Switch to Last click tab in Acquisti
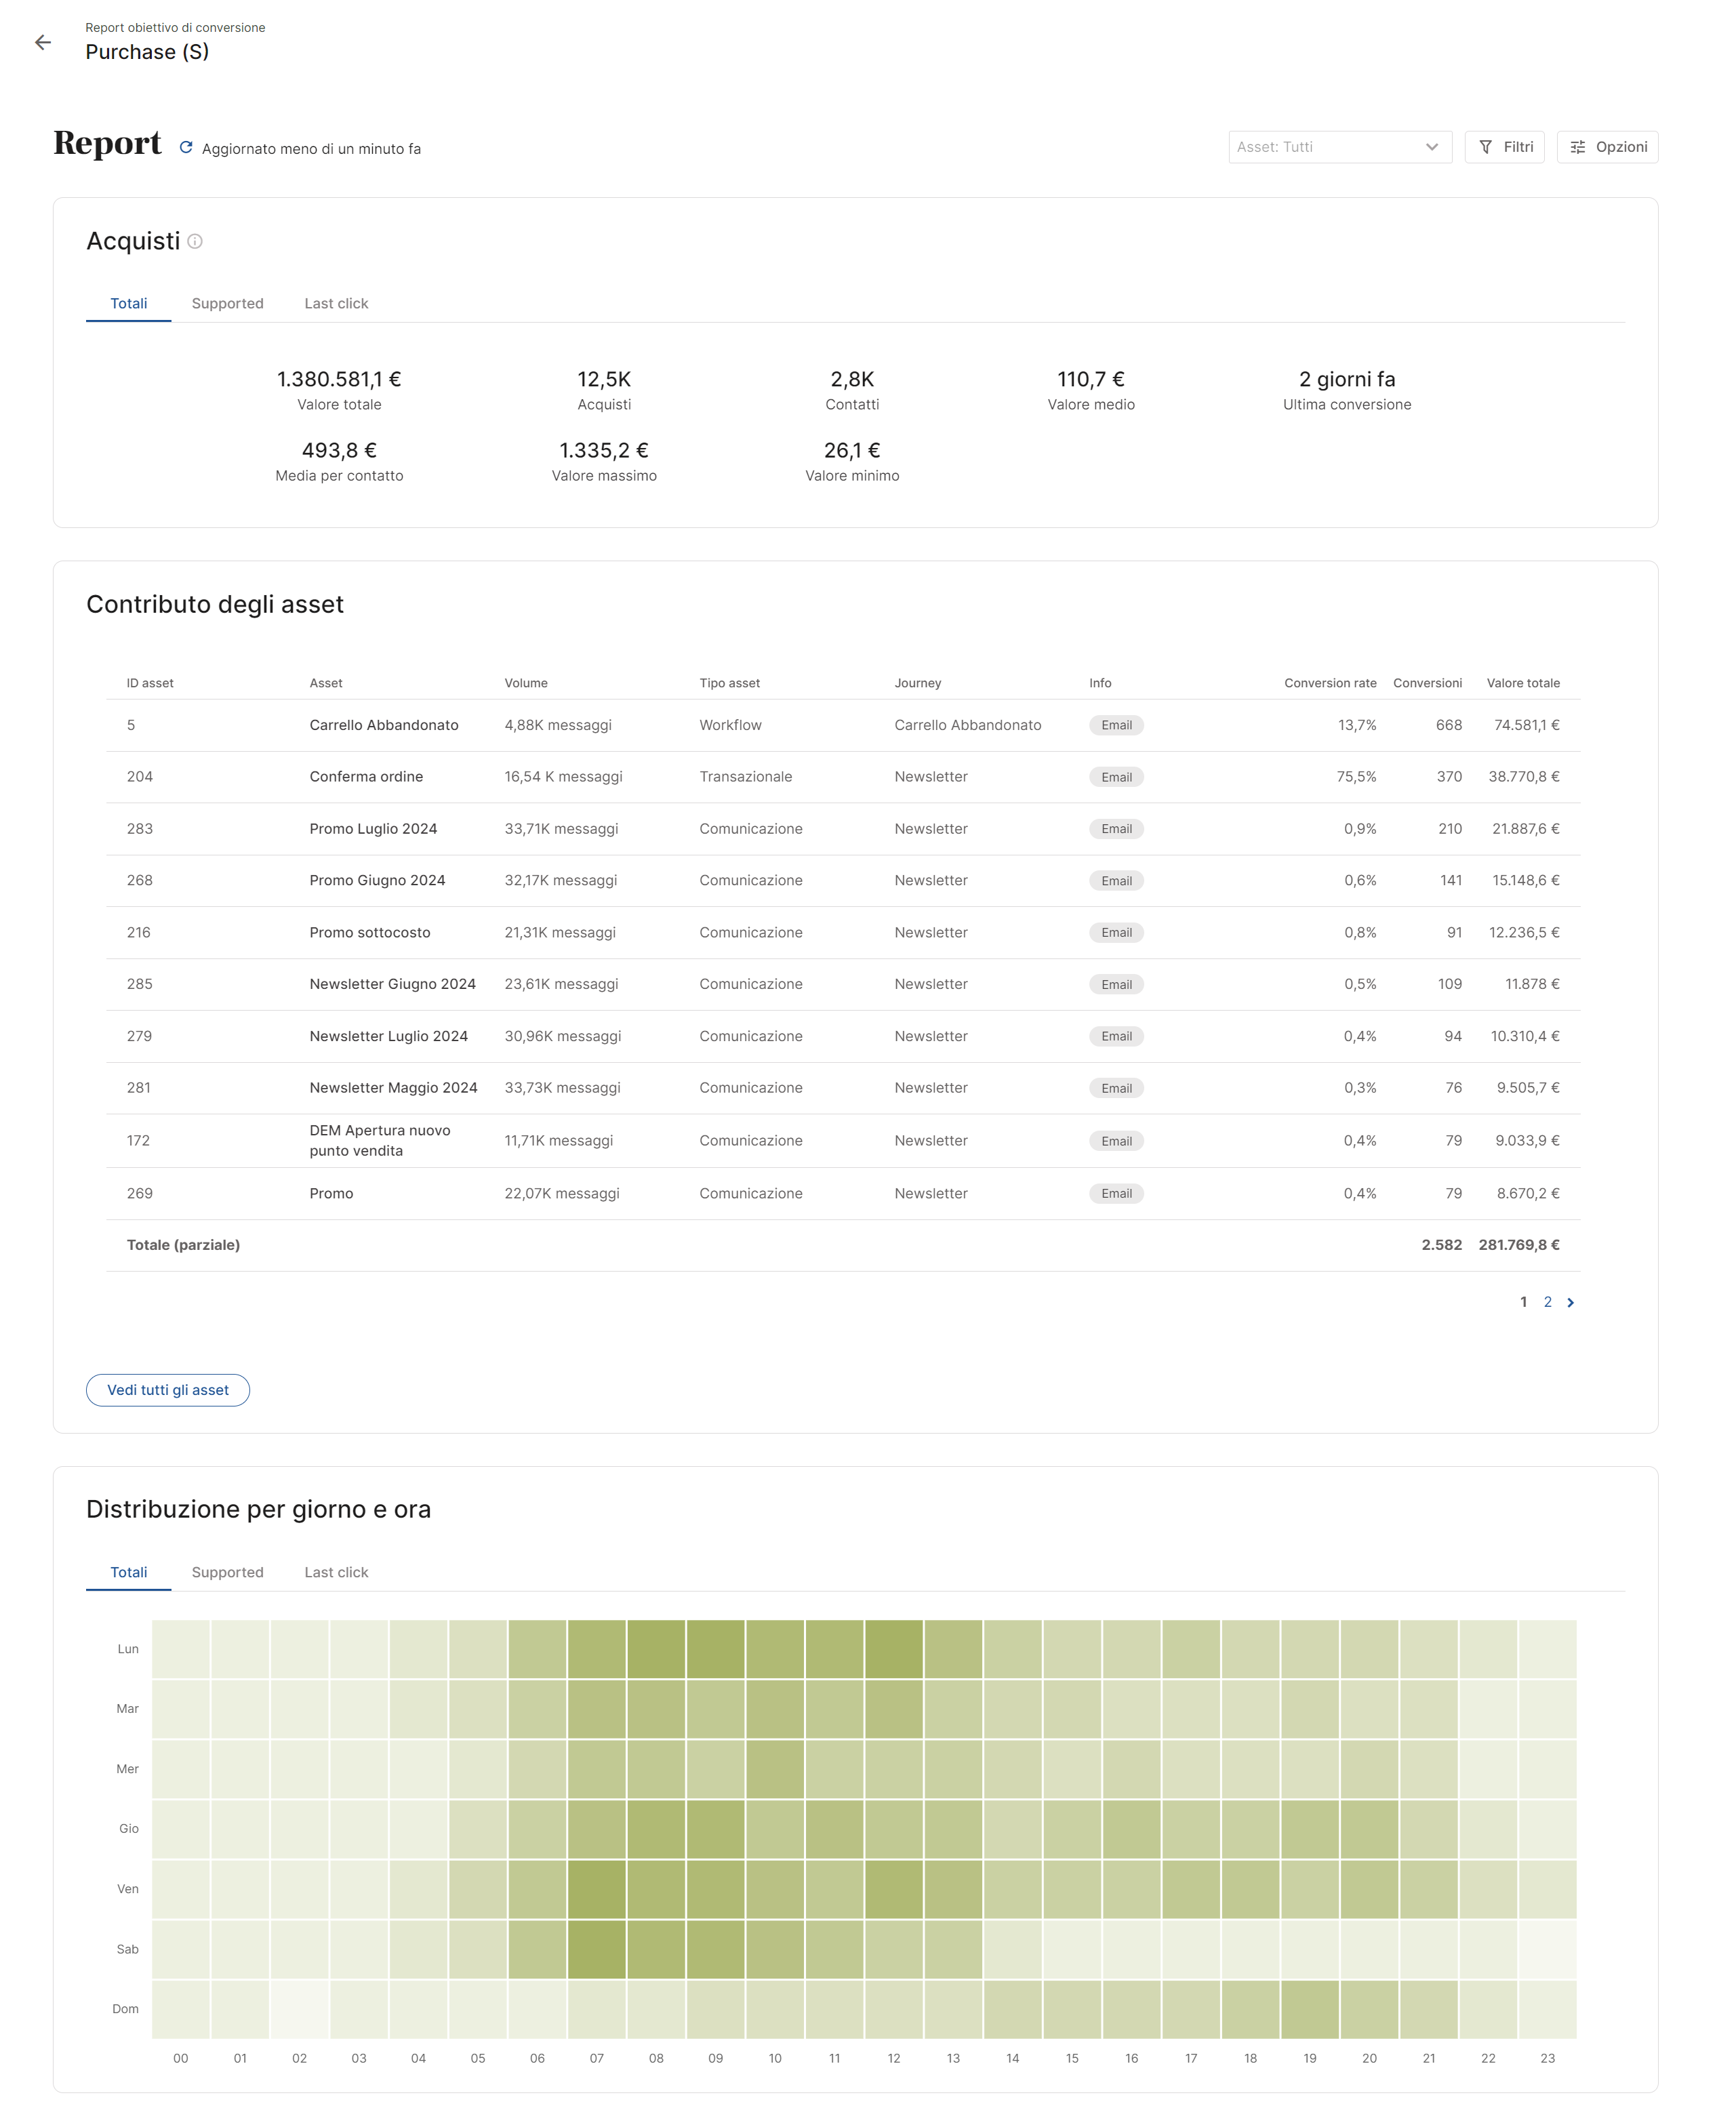 point(337,304)
